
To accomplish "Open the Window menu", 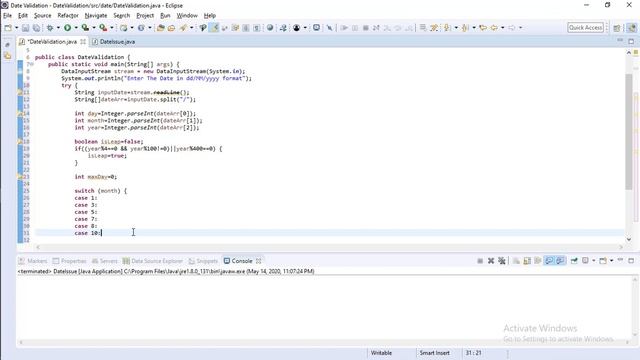I will point(187,16).
